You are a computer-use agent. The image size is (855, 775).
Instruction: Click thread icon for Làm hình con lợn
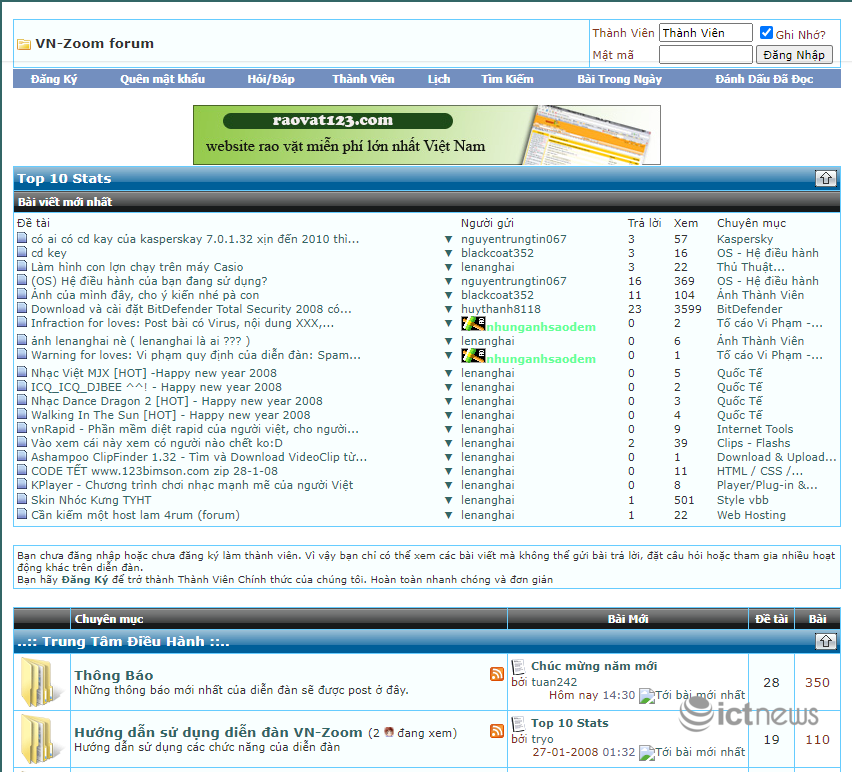[x=22, y=266]
